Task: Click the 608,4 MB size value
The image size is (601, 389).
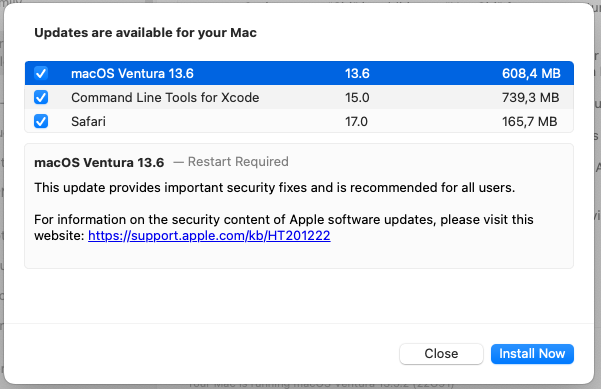Action: [x=531, y=73]
